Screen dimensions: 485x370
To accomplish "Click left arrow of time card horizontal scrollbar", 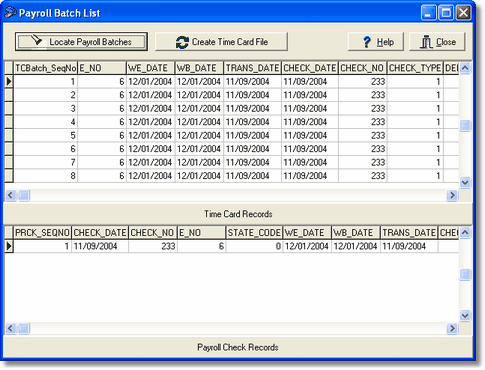I will 10,195.
